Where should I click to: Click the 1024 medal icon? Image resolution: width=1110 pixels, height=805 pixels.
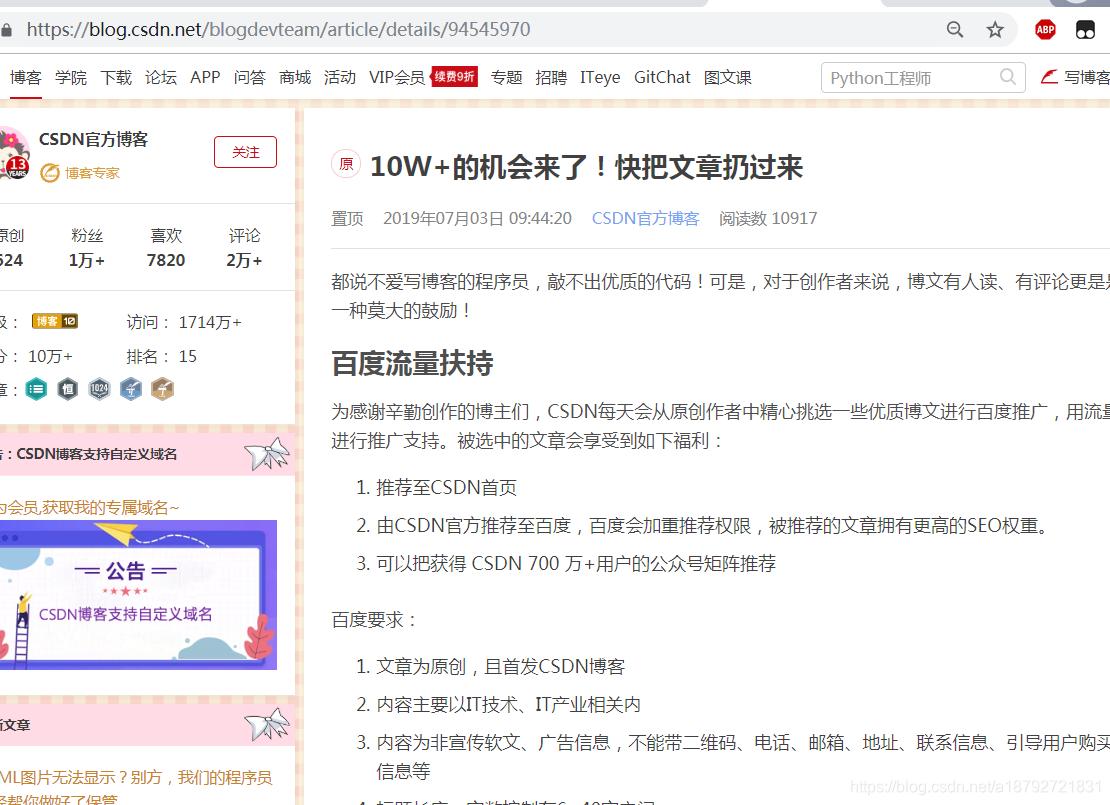99,389
